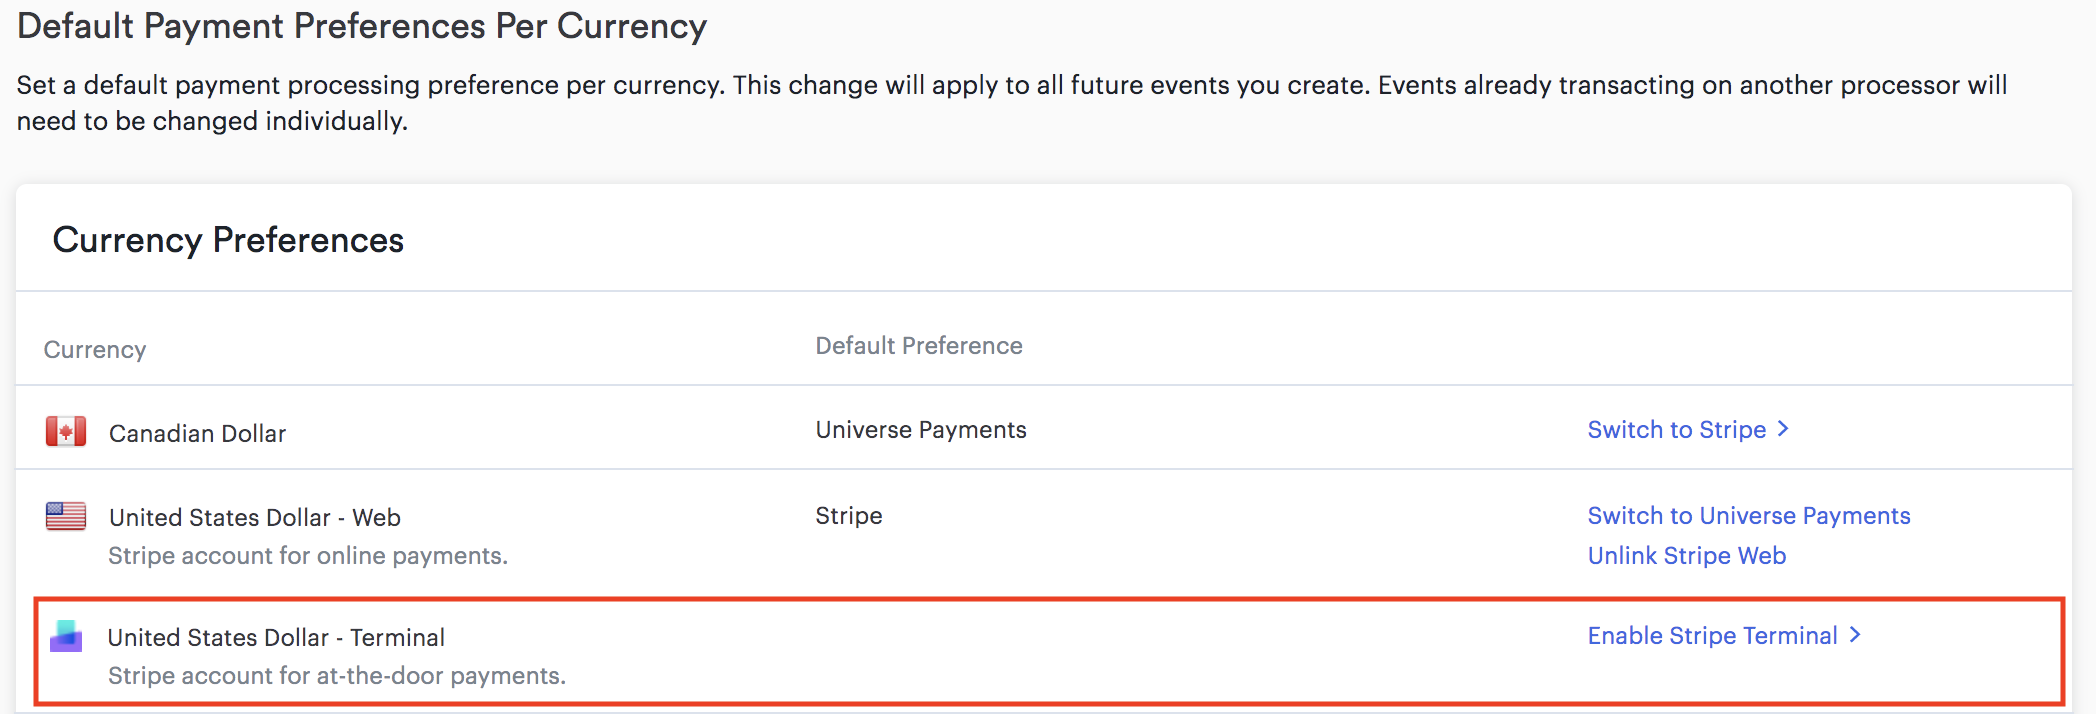Click the Universe Payments preference value
This screenshot has height=714, width=2096.
click(921, 430)
